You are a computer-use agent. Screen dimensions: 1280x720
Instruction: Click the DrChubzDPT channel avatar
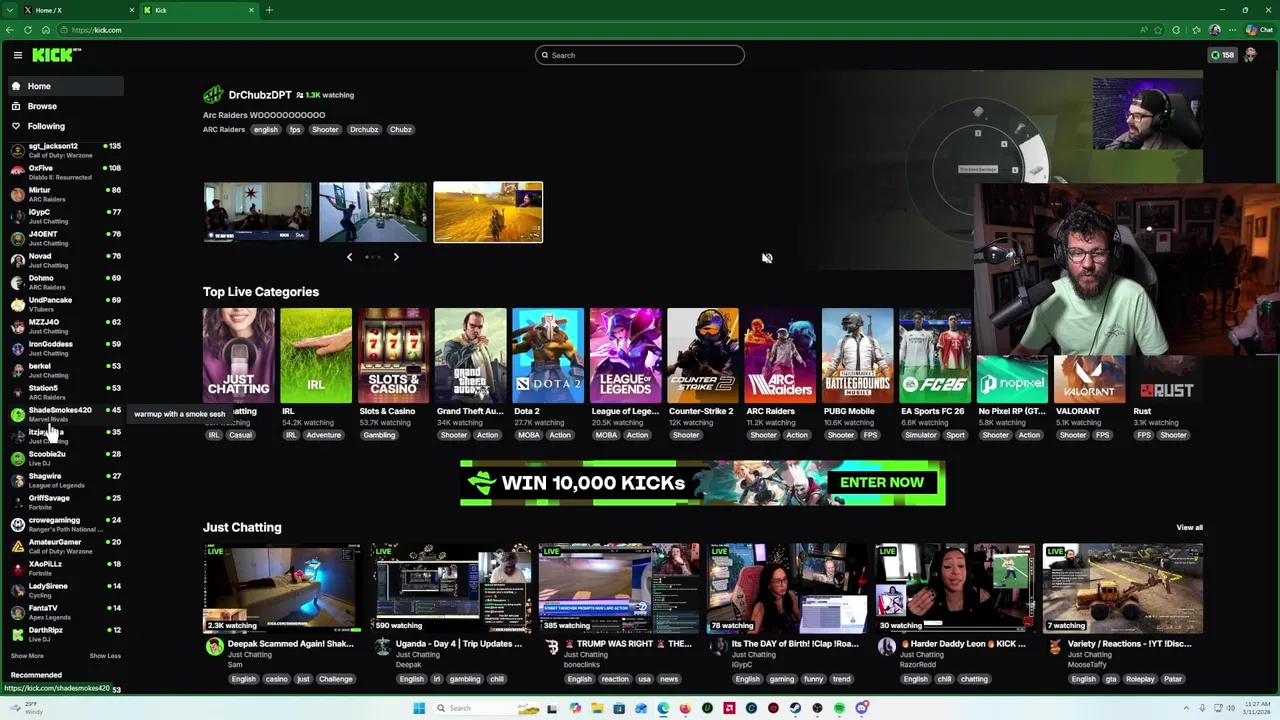213,95
